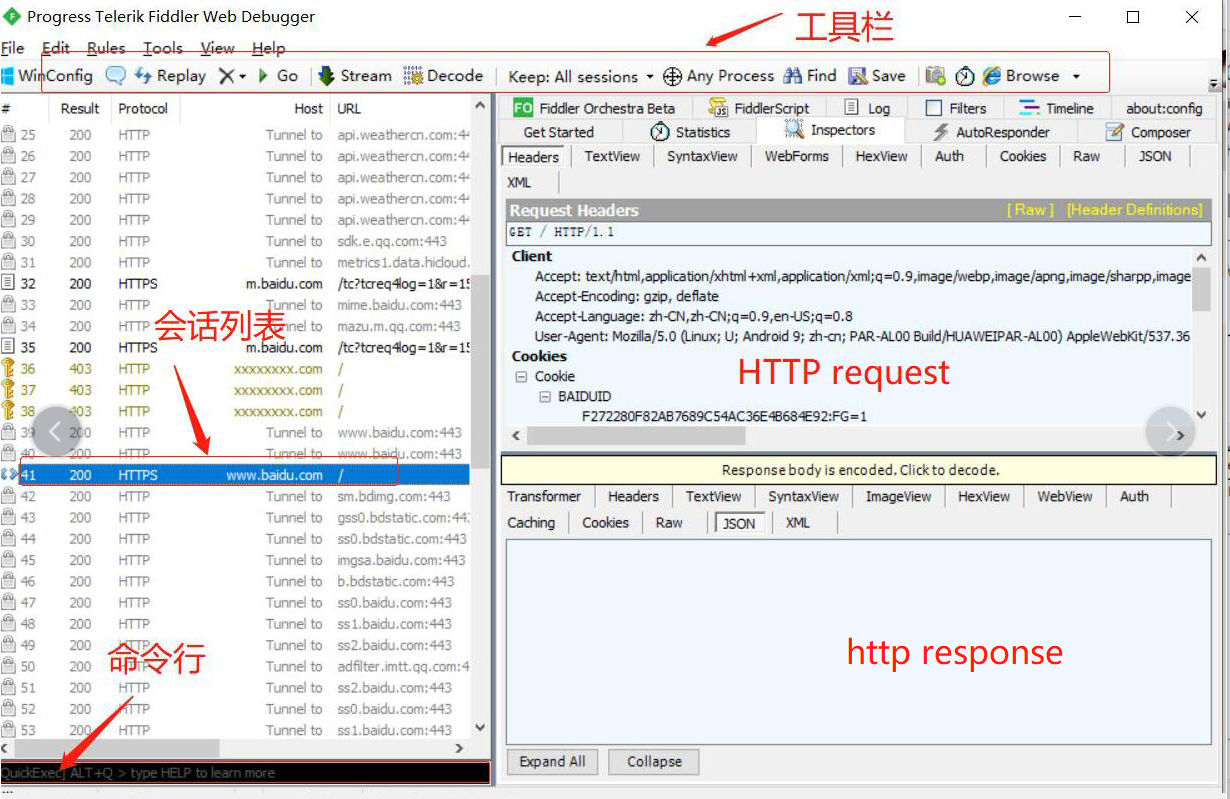Open the Transformer response tab
Viewport: 1230px width, 799px height.
pos(544,496)
